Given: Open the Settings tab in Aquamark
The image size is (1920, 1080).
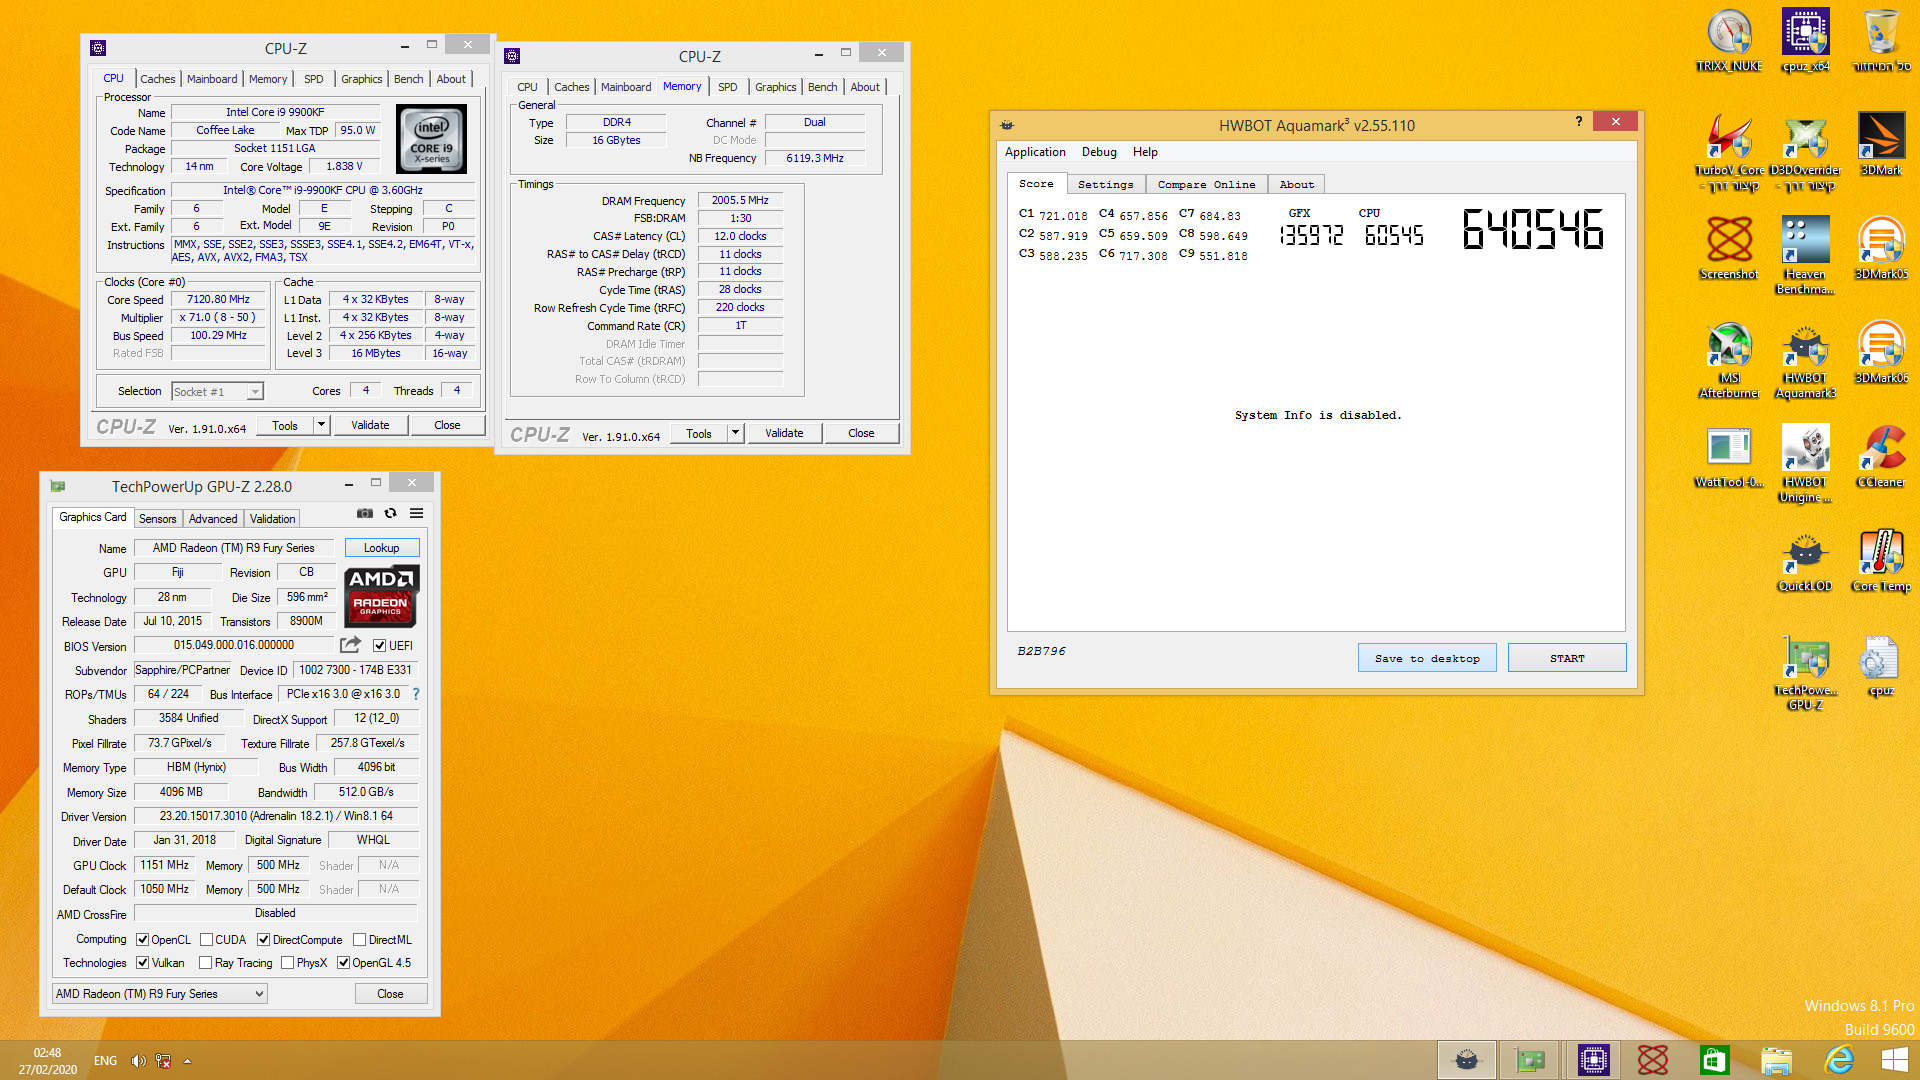Looking at the screenshot, I should (x=1105, y=184).
